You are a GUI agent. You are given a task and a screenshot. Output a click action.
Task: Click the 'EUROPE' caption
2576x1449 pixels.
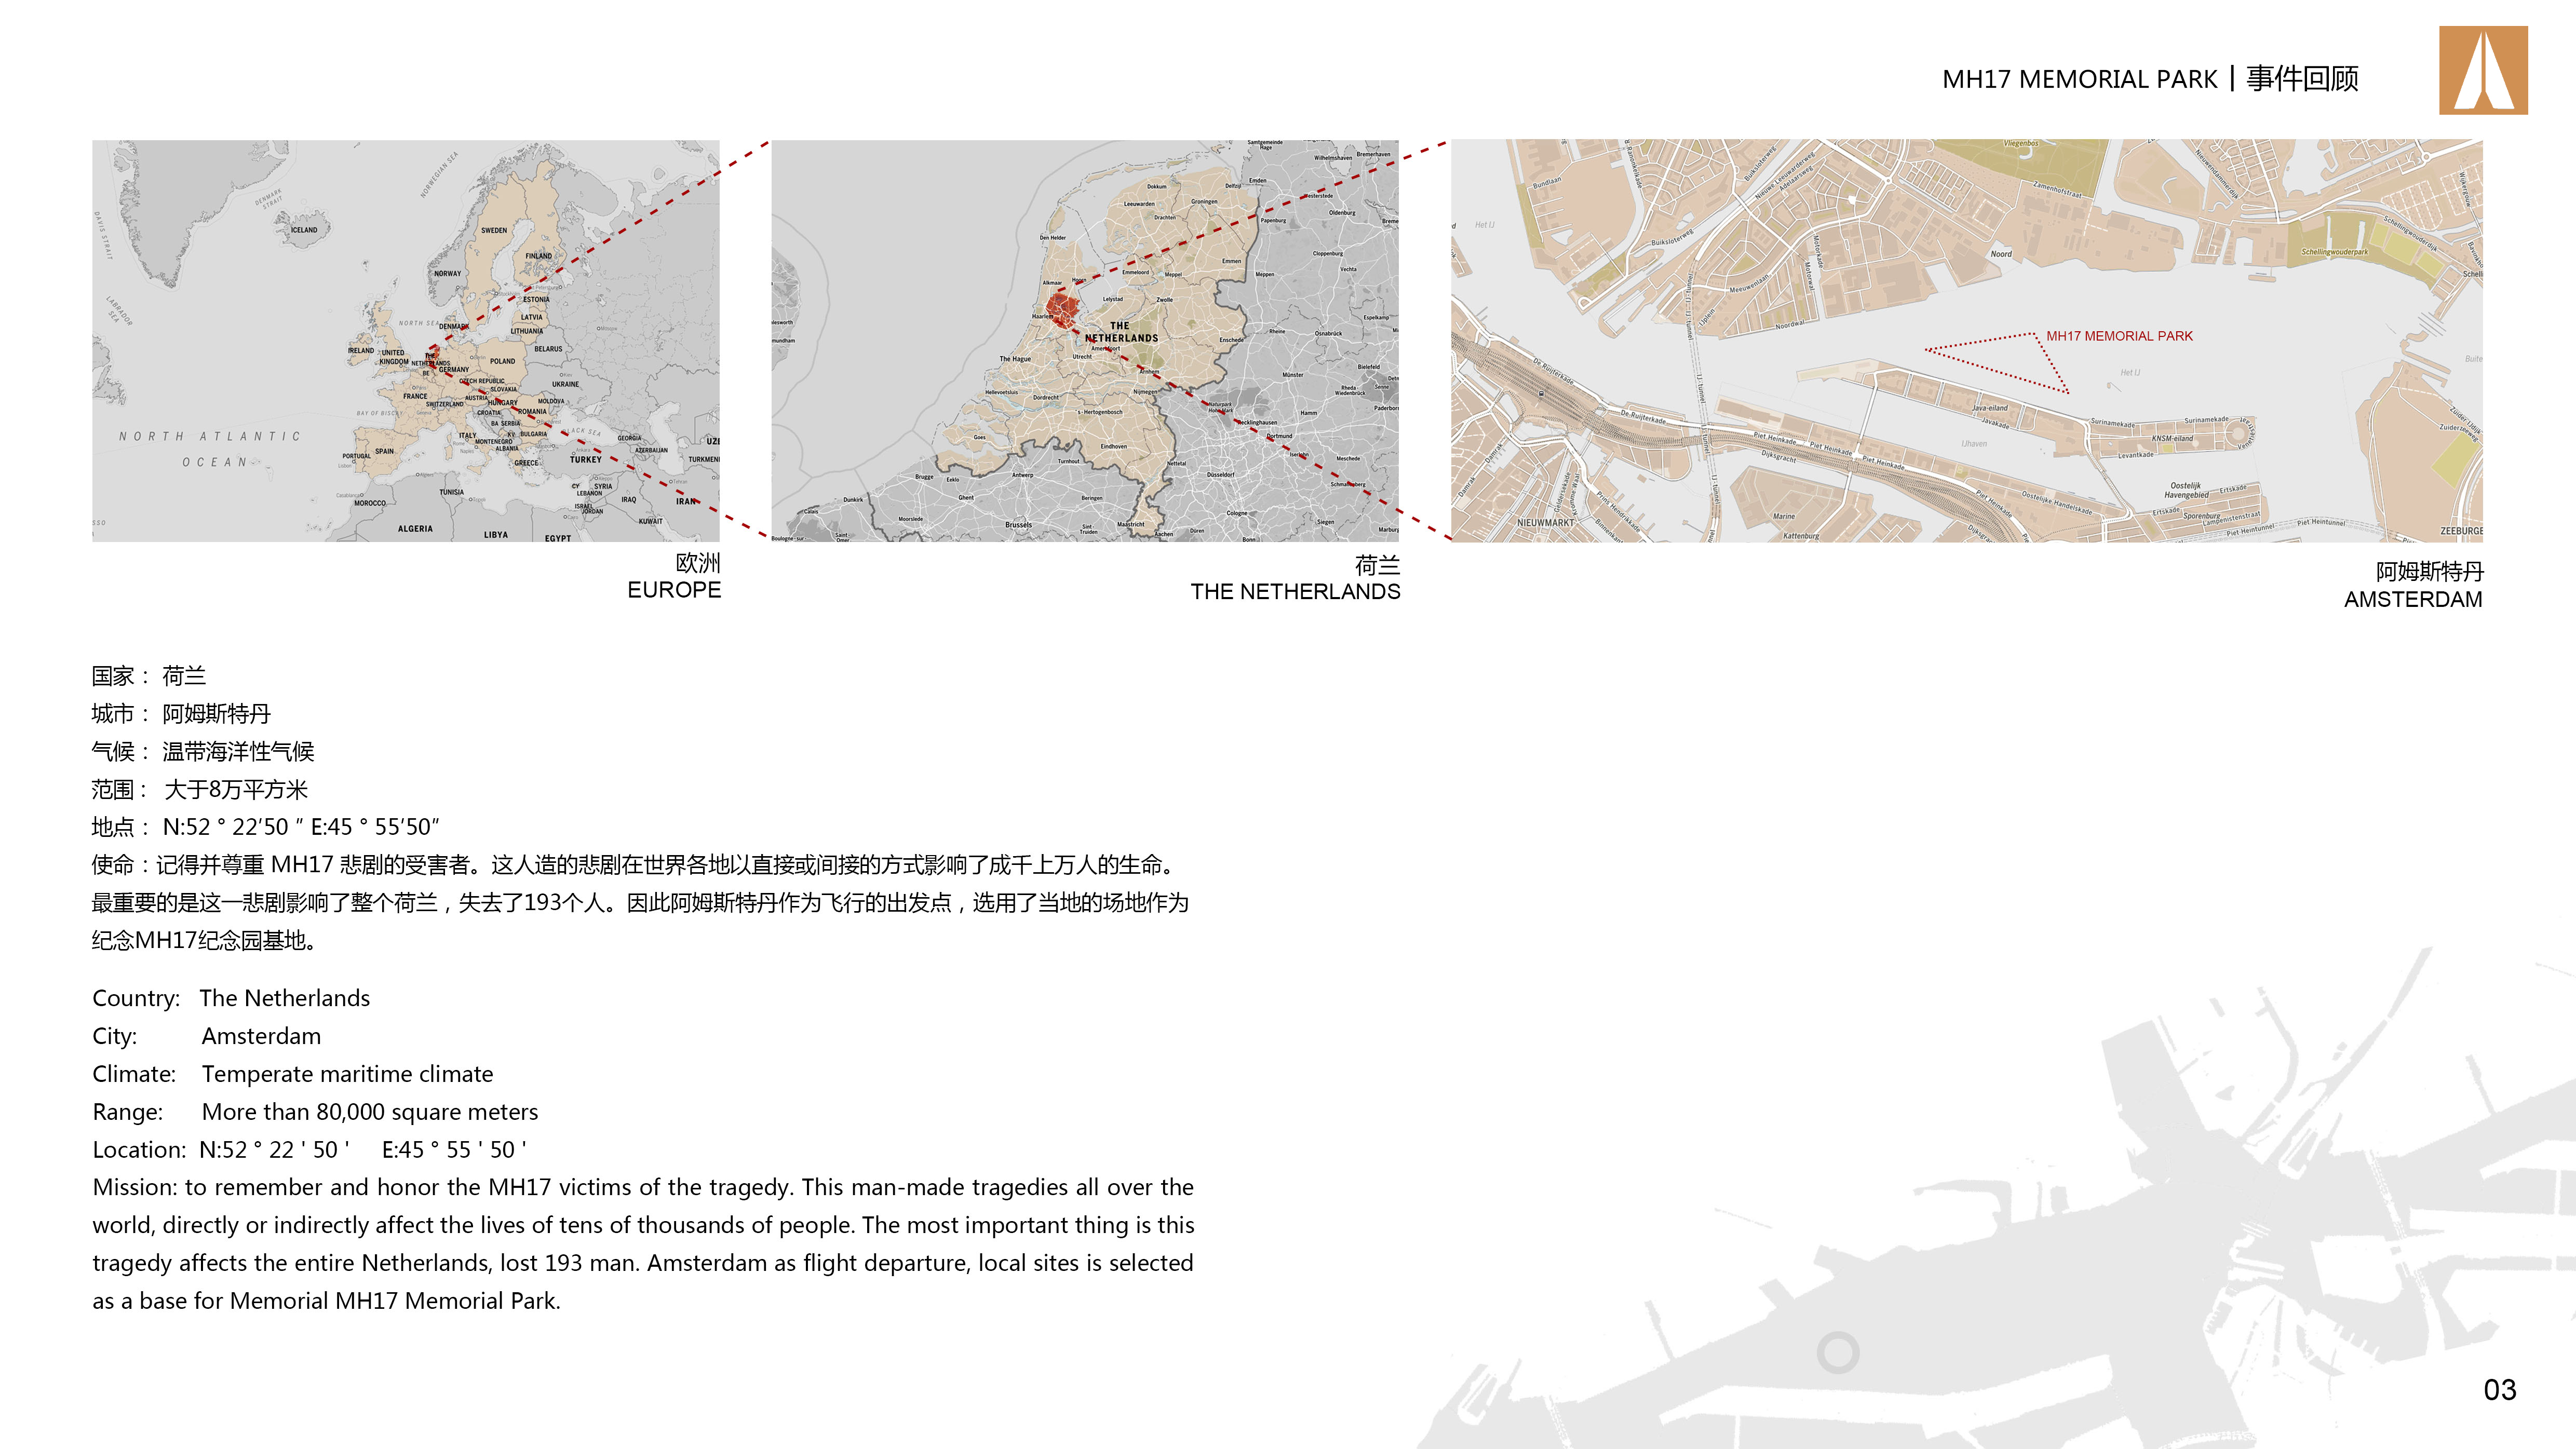674,590
